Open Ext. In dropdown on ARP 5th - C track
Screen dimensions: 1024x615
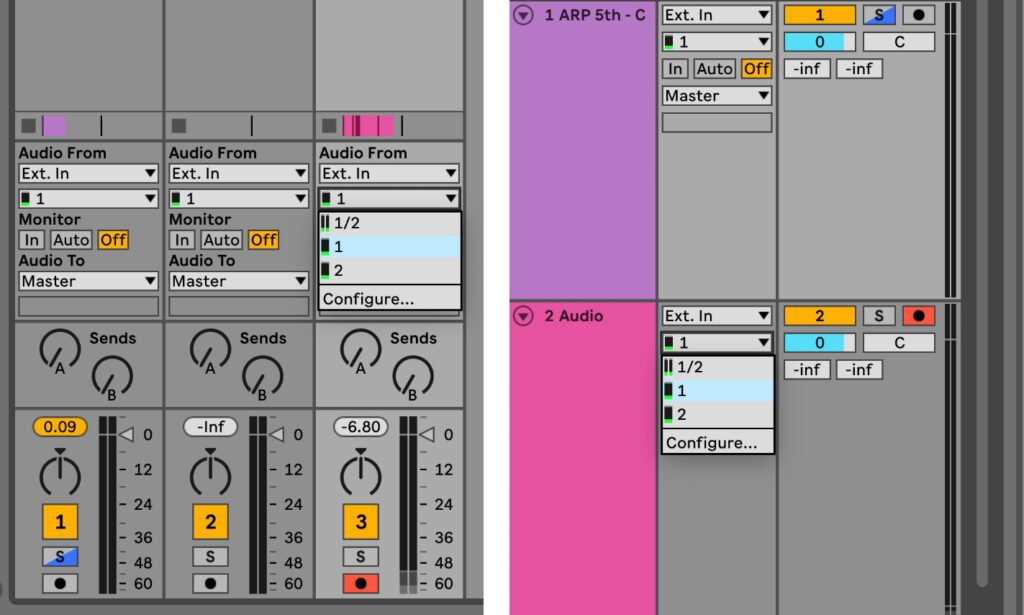point(717,15)
